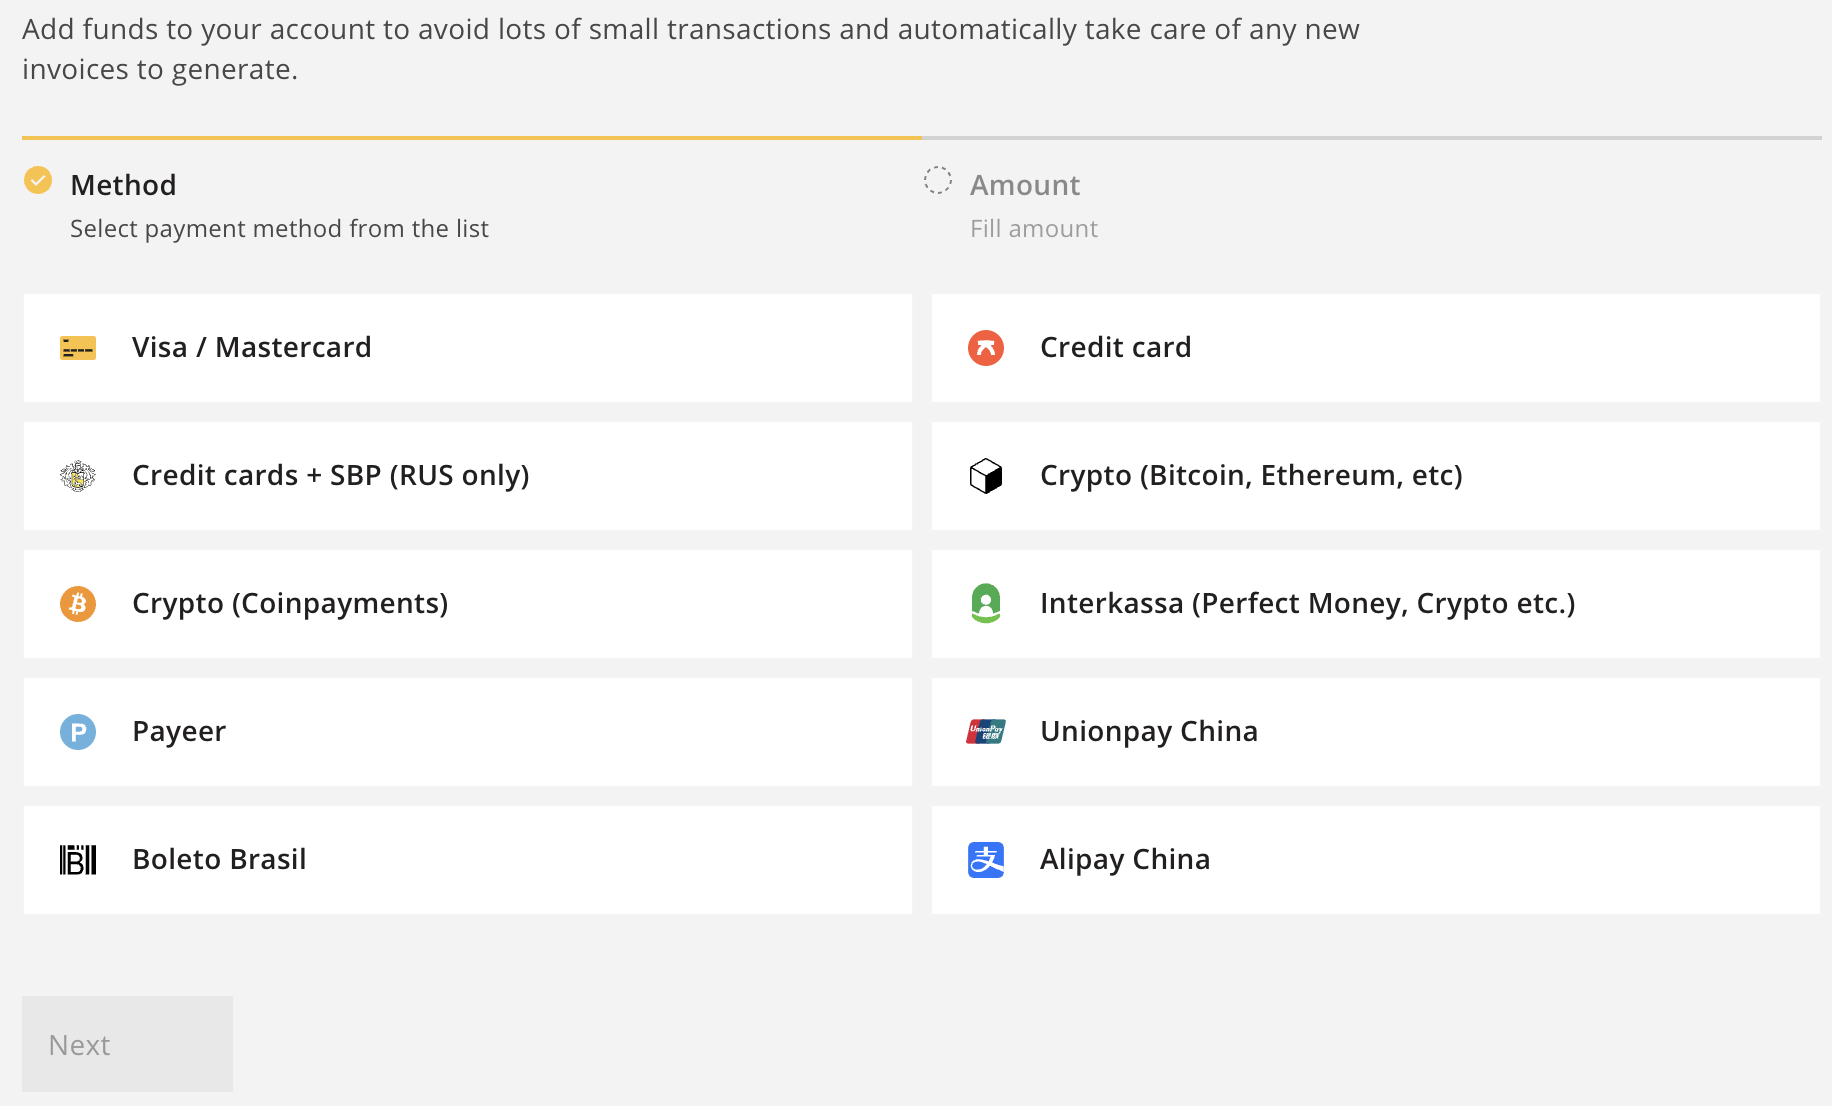Click the yellow step progress bar
Viewport: 1832px width, 1106px height.
[x=471, y=137]
